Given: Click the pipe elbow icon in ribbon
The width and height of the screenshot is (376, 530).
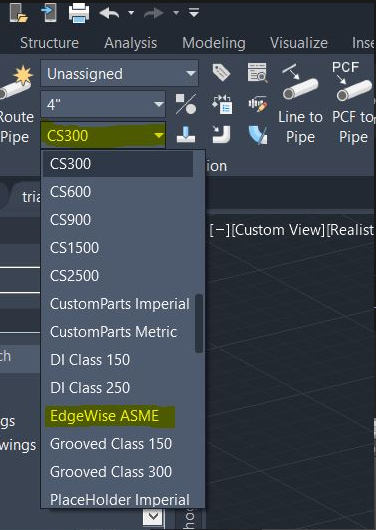Looking at the screenshot, I should (222, 135).
